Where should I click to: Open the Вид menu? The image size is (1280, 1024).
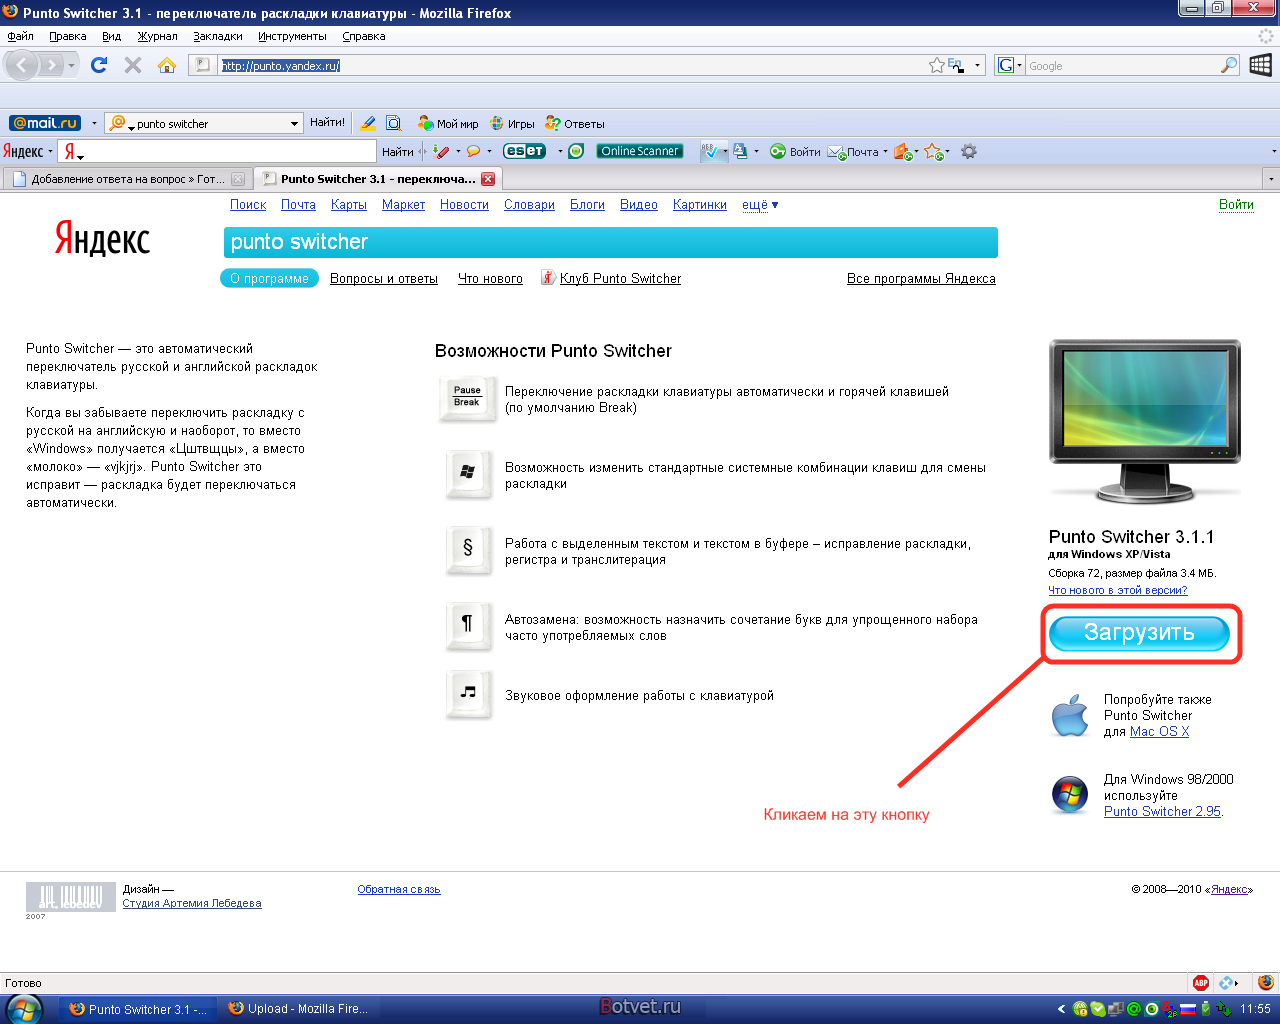tap(111, 36)
